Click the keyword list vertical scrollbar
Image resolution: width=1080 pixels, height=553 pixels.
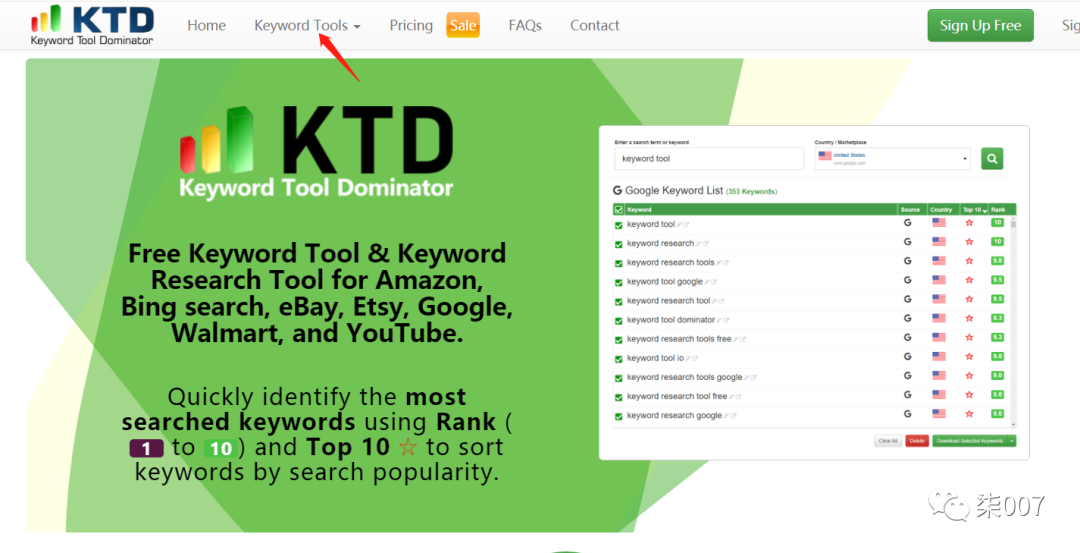click(x=1013, y=322)
